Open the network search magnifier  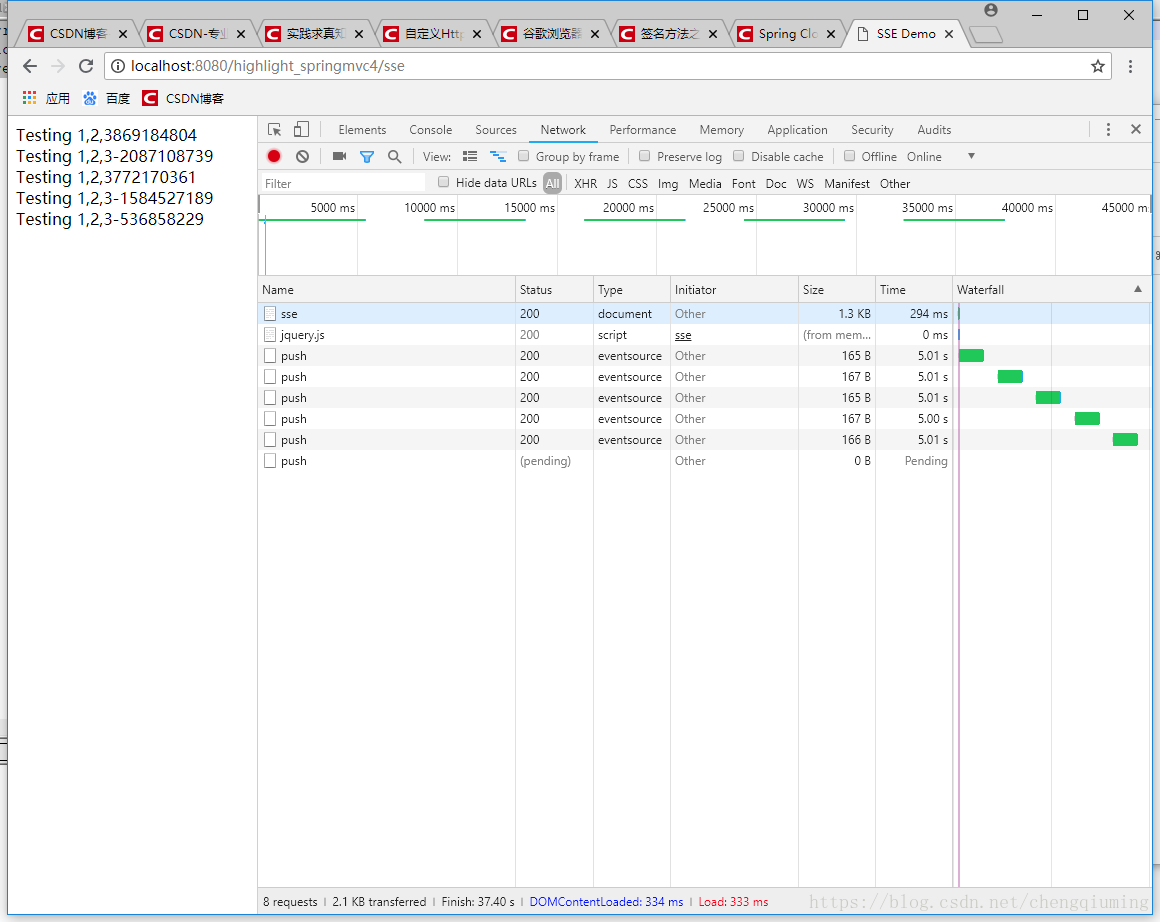(394, 156)
